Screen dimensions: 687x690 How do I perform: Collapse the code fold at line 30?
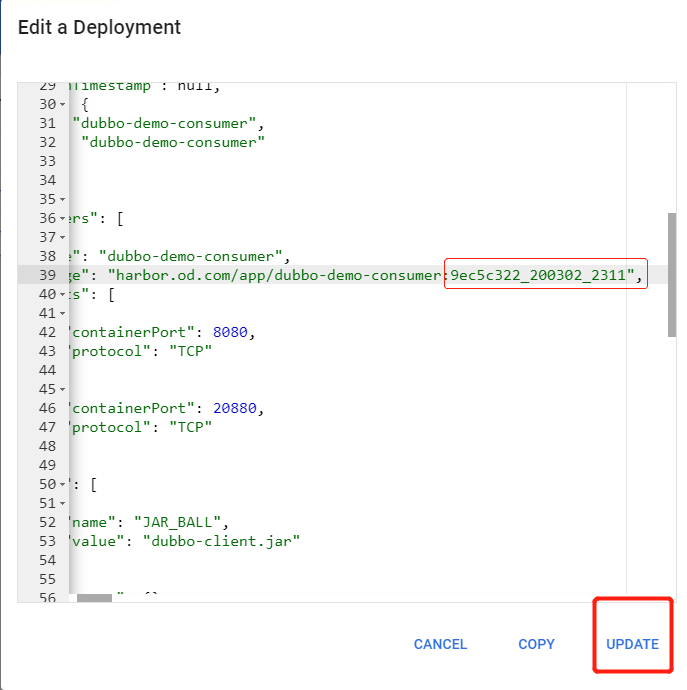coord(63,105)
